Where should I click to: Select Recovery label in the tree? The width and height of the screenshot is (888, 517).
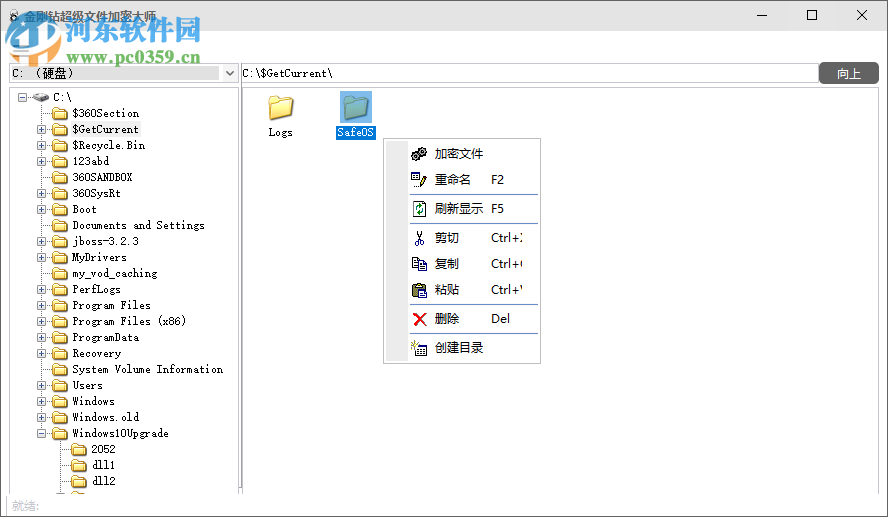pos(96,353)
